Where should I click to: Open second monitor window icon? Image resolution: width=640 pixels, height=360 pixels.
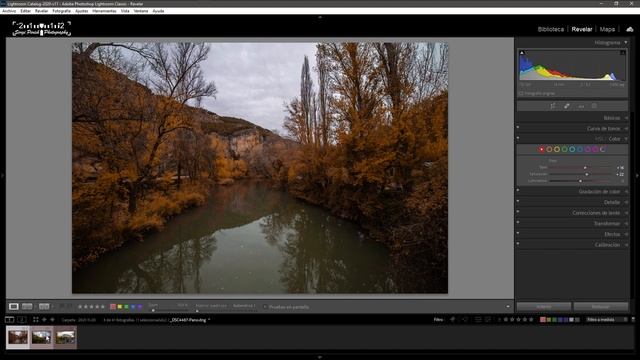[22, 320]
